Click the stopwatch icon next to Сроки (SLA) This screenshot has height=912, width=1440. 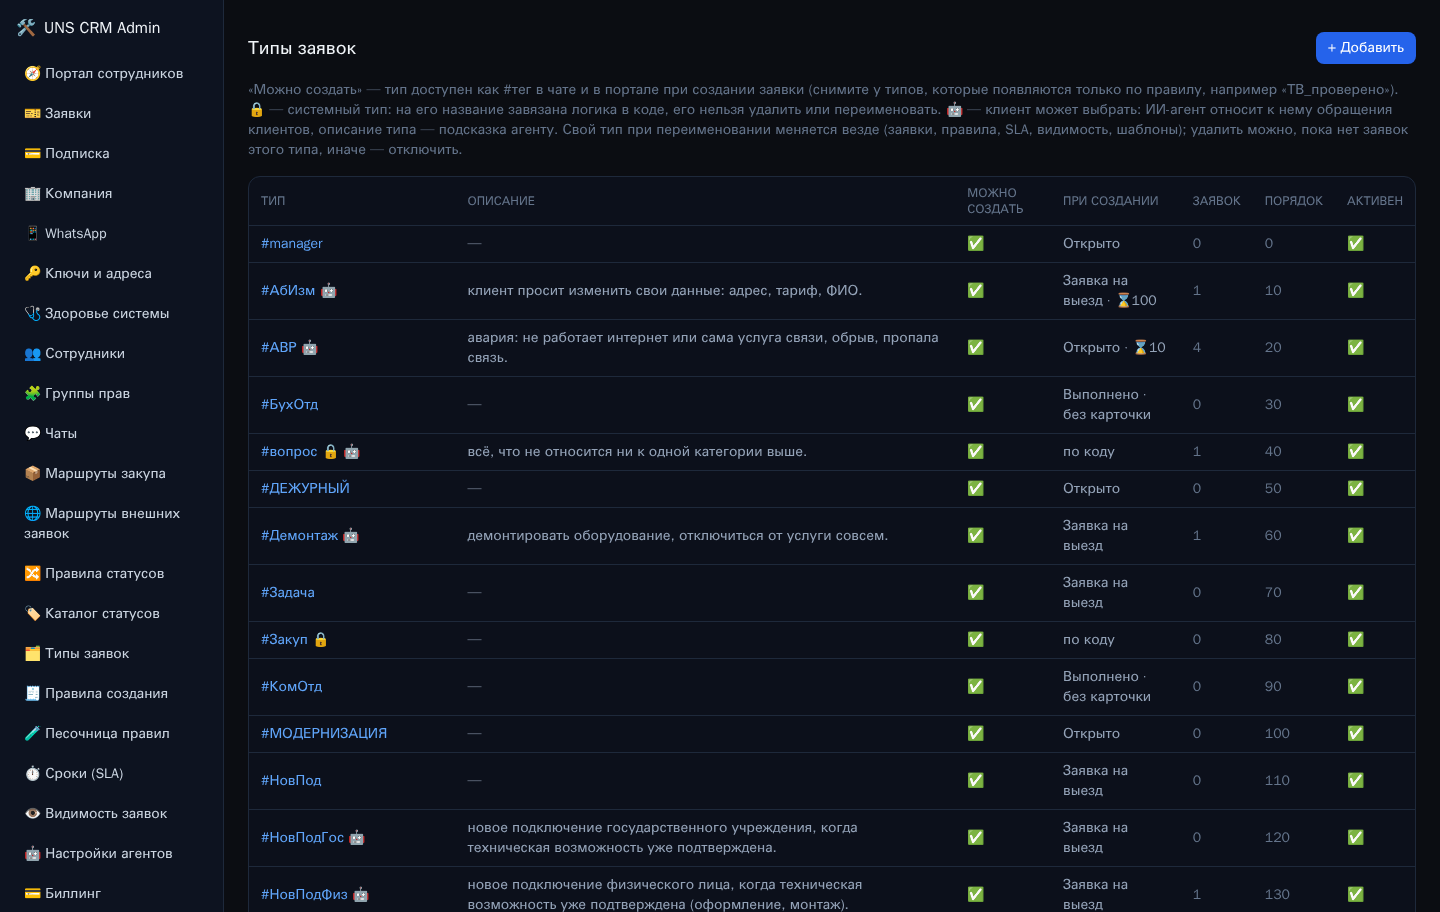coord(32,773)
